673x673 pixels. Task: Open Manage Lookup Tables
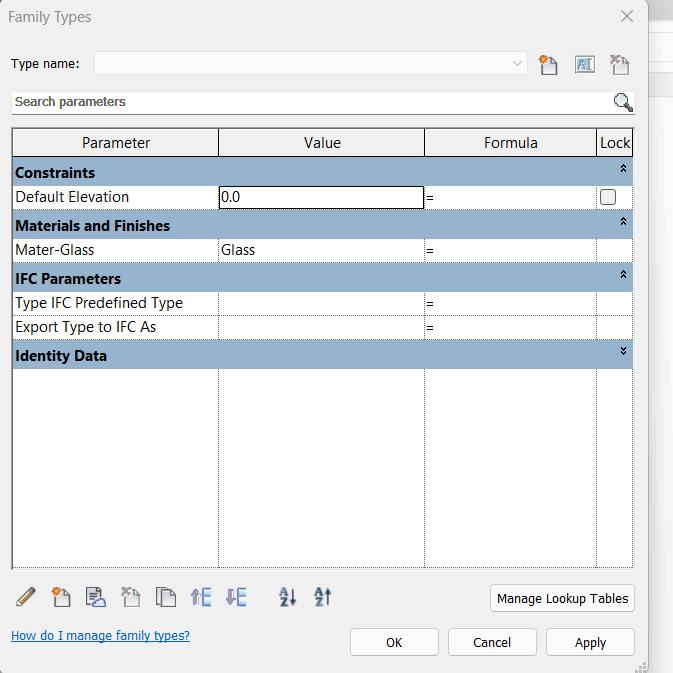point(562,598)
